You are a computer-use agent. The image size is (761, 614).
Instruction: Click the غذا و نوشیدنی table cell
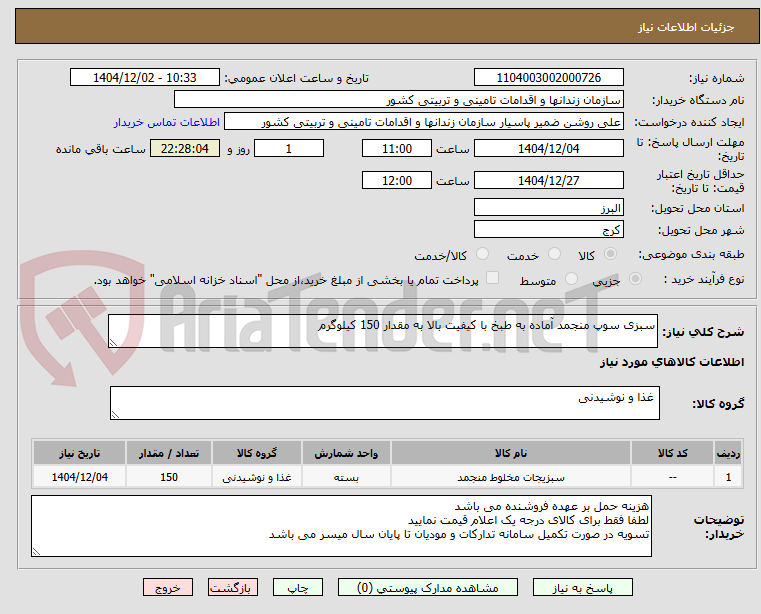point(257,478)
